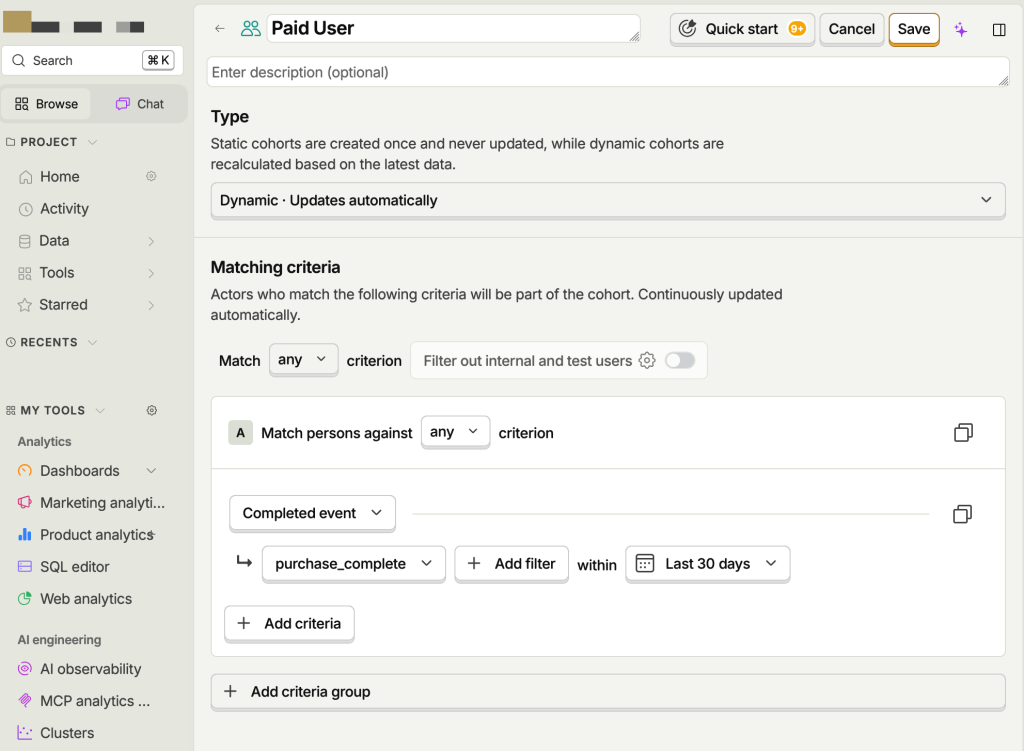Edit the Paid User name field
The width and height of the screenshot is (1024, 751).
tap(453, 29)
